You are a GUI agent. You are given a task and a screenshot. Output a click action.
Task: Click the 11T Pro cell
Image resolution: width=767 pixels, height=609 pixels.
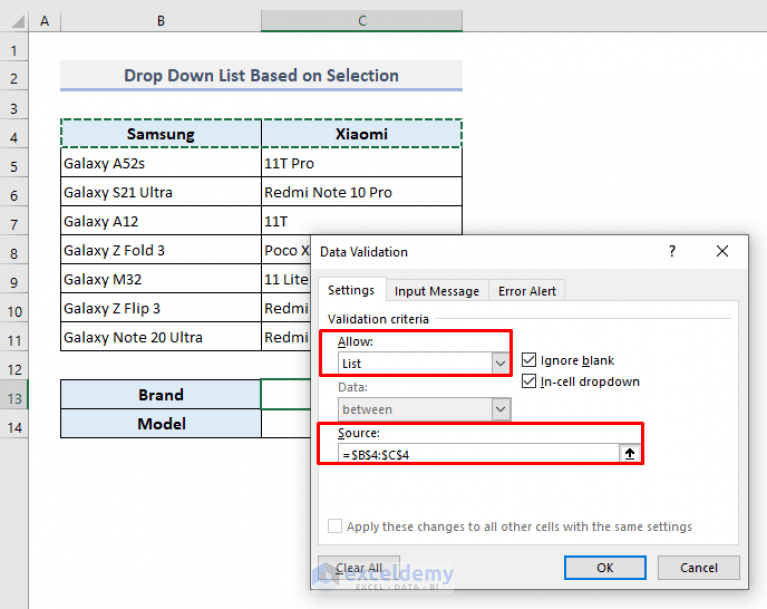[x=361, y=163]
